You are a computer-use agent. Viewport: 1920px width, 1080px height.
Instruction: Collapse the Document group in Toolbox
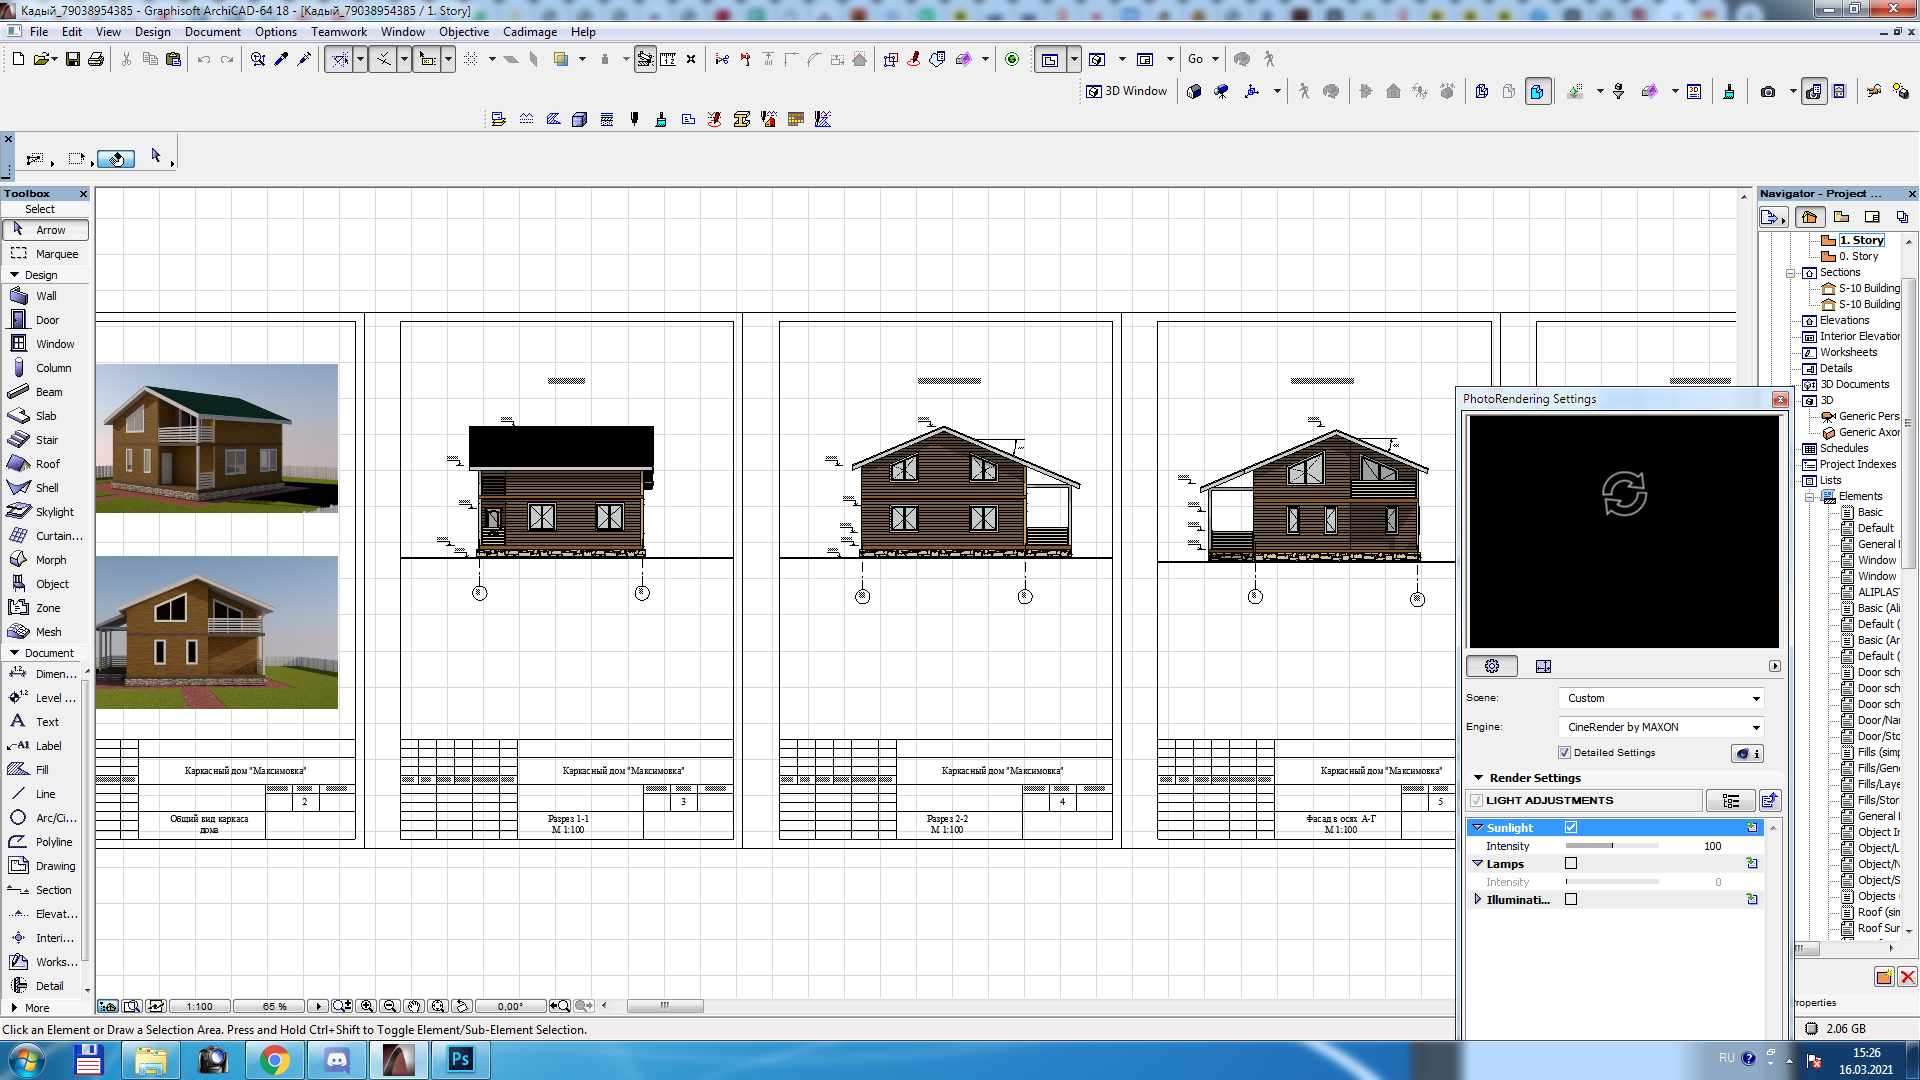pyautogui.click(x=15, y=653)
